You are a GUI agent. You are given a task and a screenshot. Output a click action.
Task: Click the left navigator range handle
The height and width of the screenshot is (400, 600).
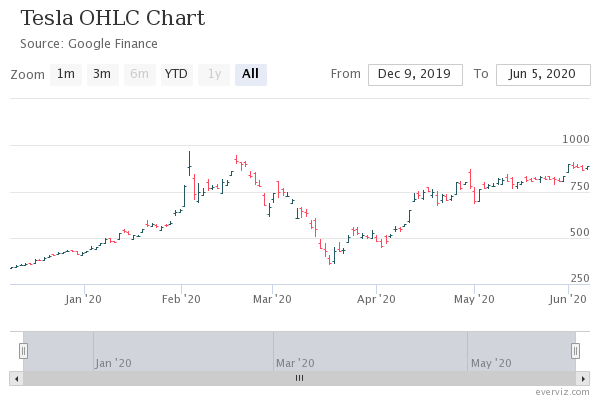click(x=23, y=351)
